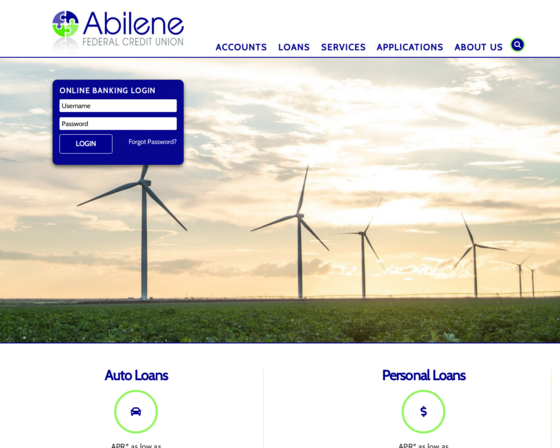Open the Personal Loans heading link
The image size is (560, 448).
pyautogui.click(x=424, y=375)
